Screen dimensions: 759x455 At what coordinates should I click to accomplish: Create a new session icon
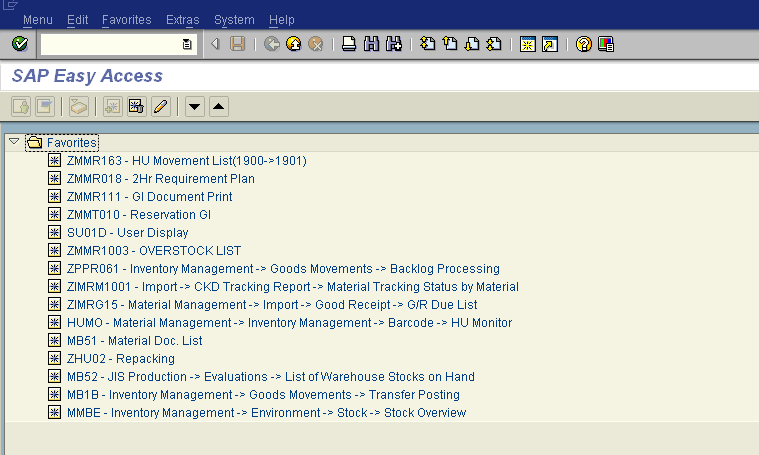pyautogui.click(x=528, y=44)
